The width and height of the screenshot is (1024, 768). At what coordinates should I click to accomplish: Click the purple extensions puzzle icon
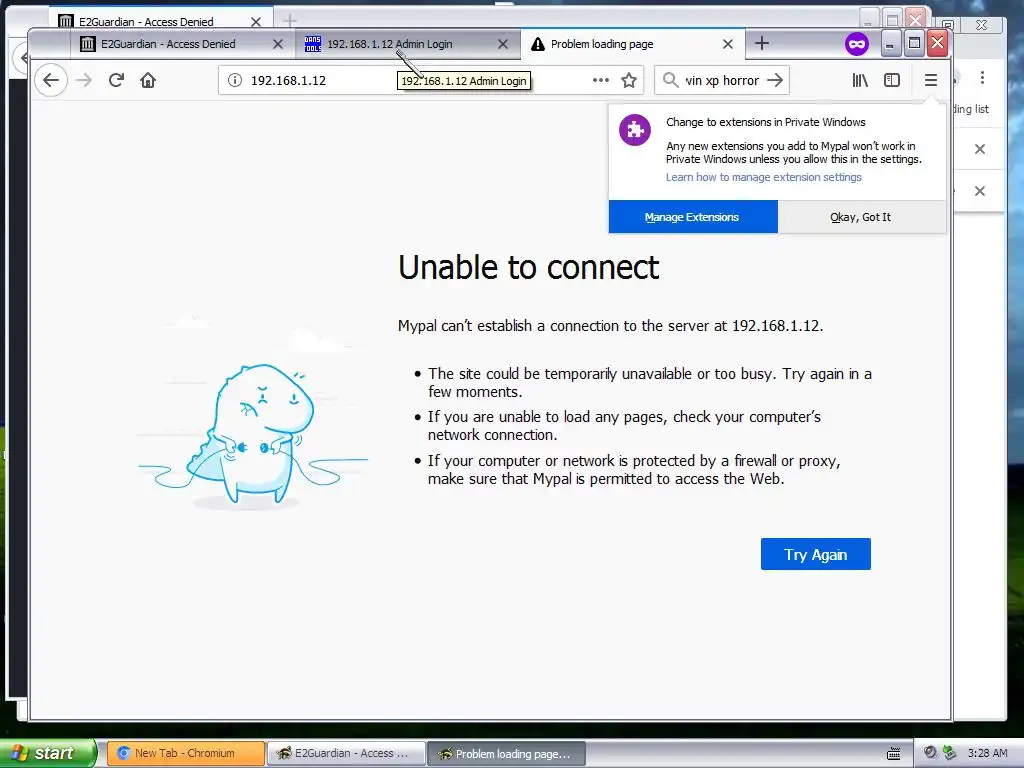pos(635,130)
